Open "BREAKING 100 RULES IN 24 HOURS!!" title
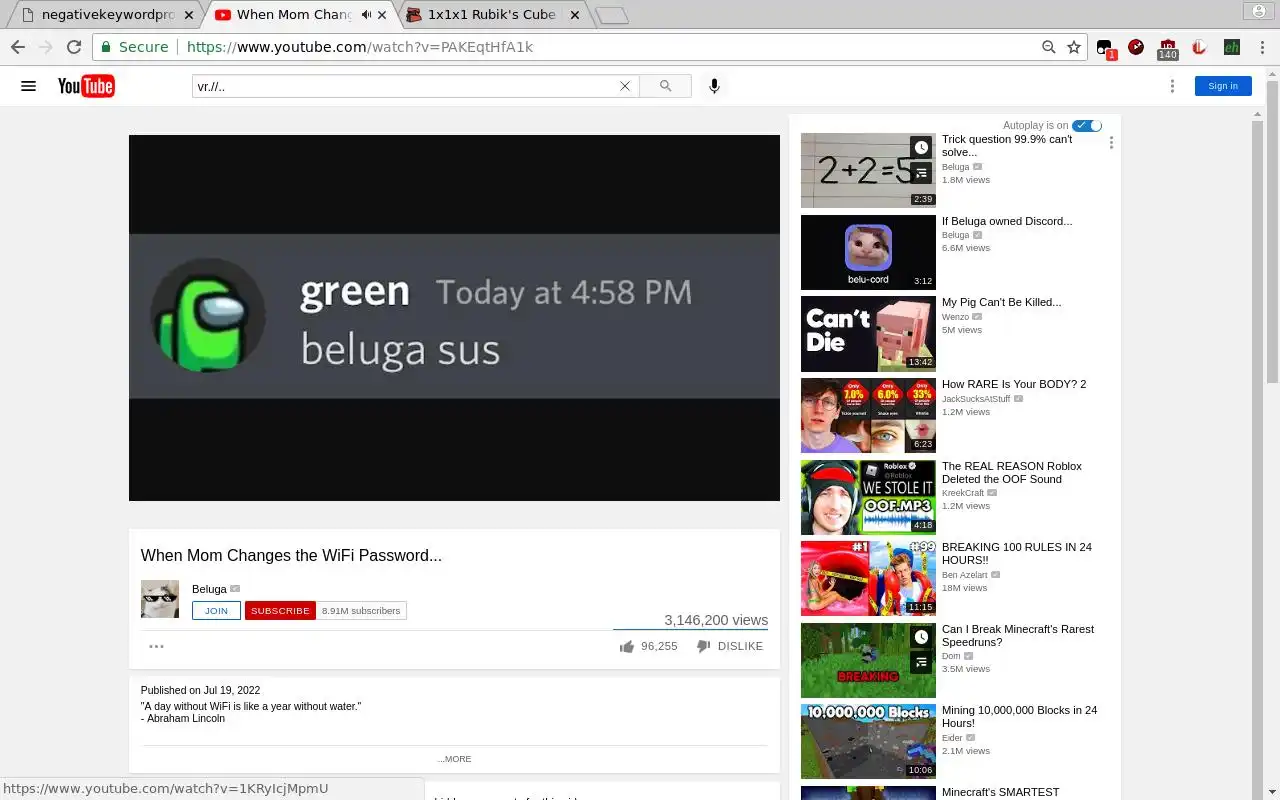Image resolution: width=1280 pixels, height=800 pixels. (1017, 553)
